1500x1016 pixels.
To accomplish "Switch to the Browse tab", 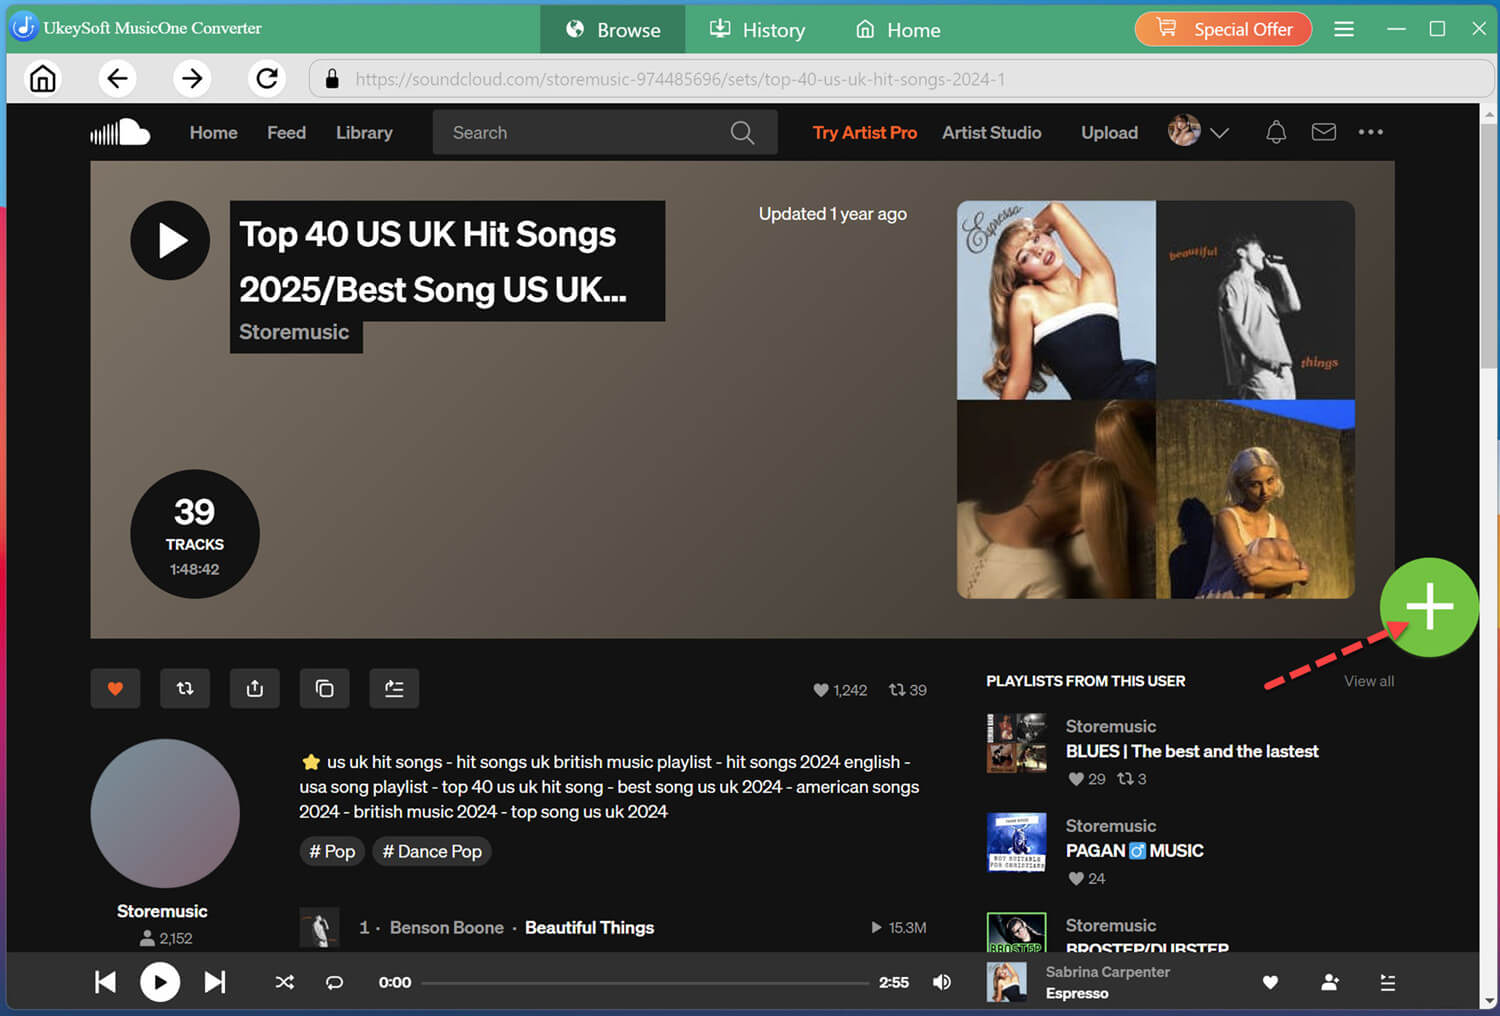I will pyautogui.click(x=613, y=29).
